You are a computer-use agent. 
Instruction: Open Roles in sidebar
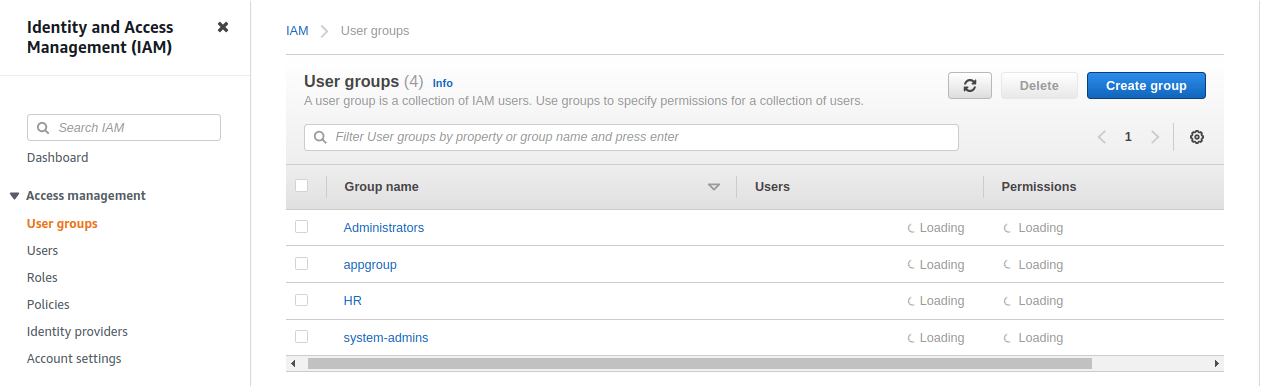(42, 278)
